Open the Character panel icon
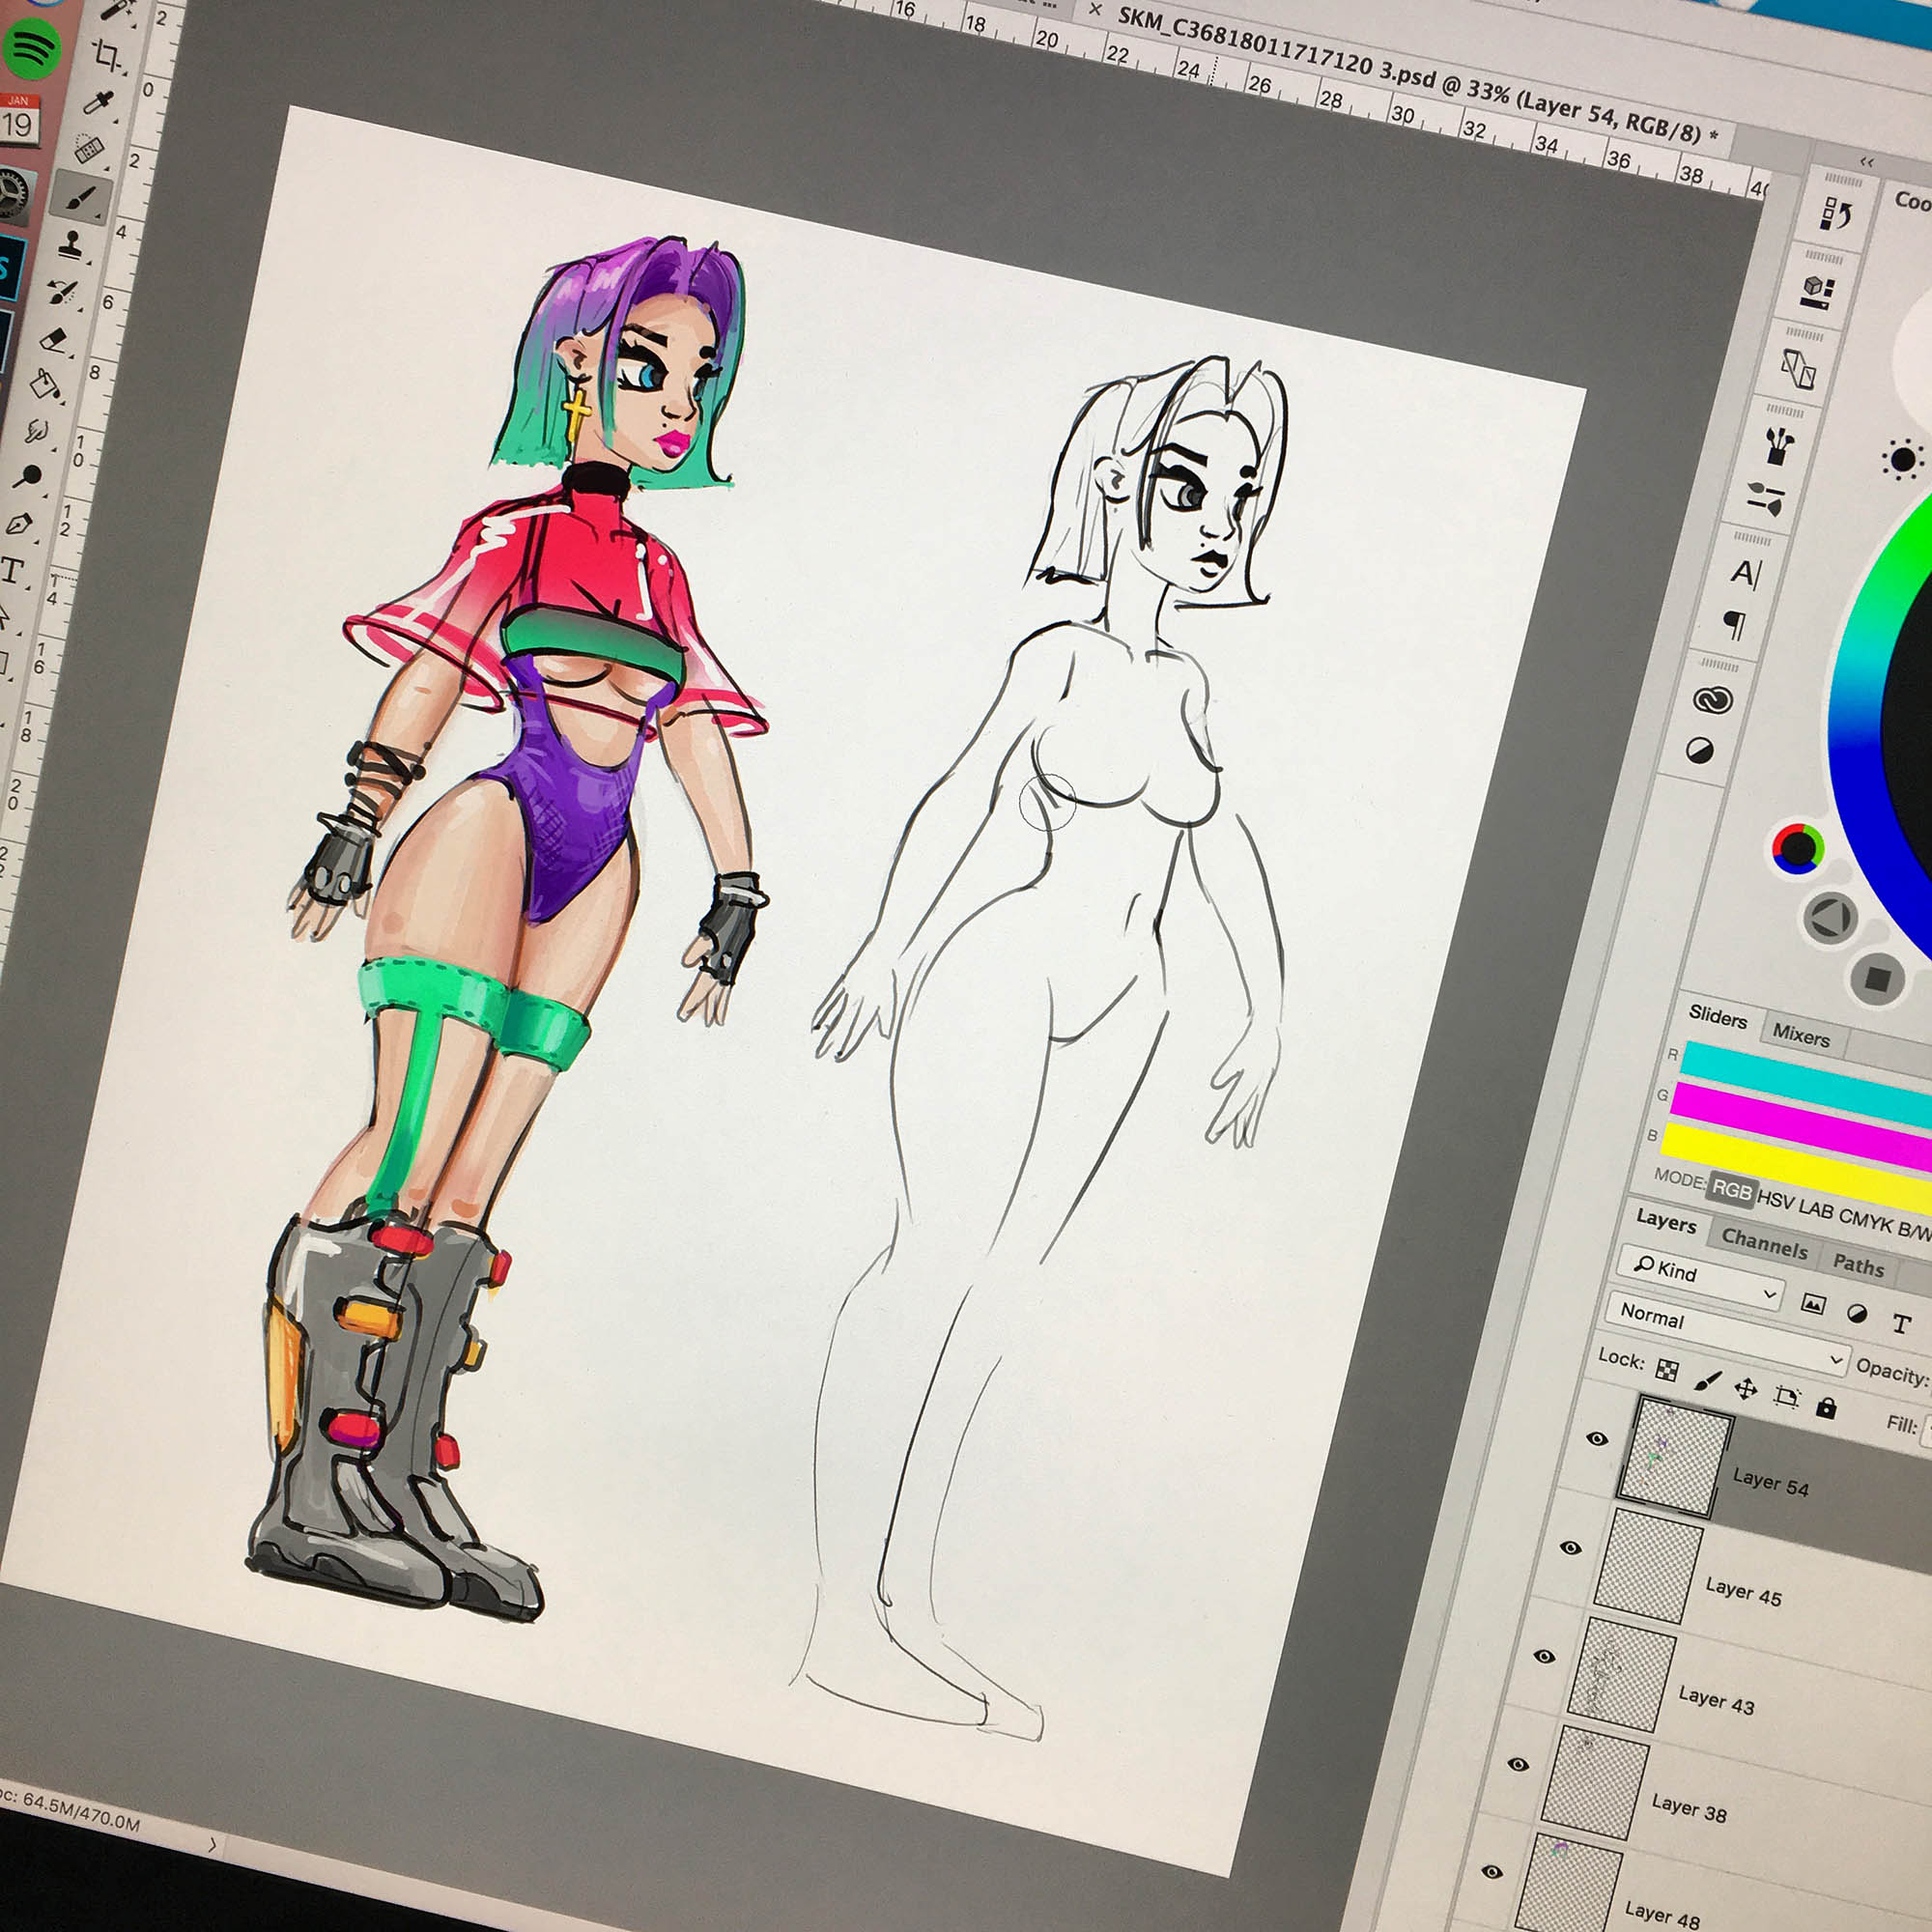 [1746, 573]
